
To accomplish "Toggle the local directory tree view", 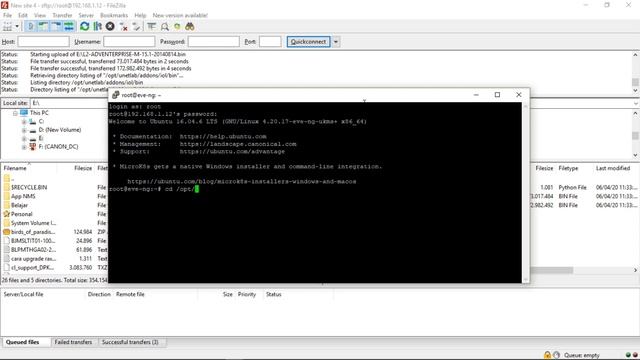I will (x=43, y=27).
